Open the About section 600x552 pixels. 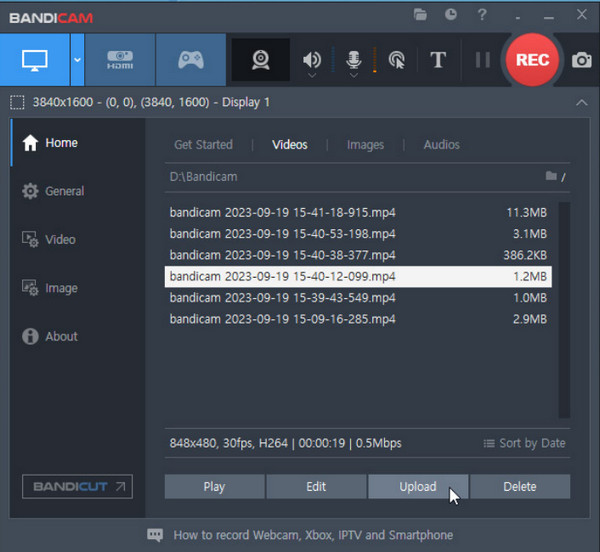coord(50,337)
